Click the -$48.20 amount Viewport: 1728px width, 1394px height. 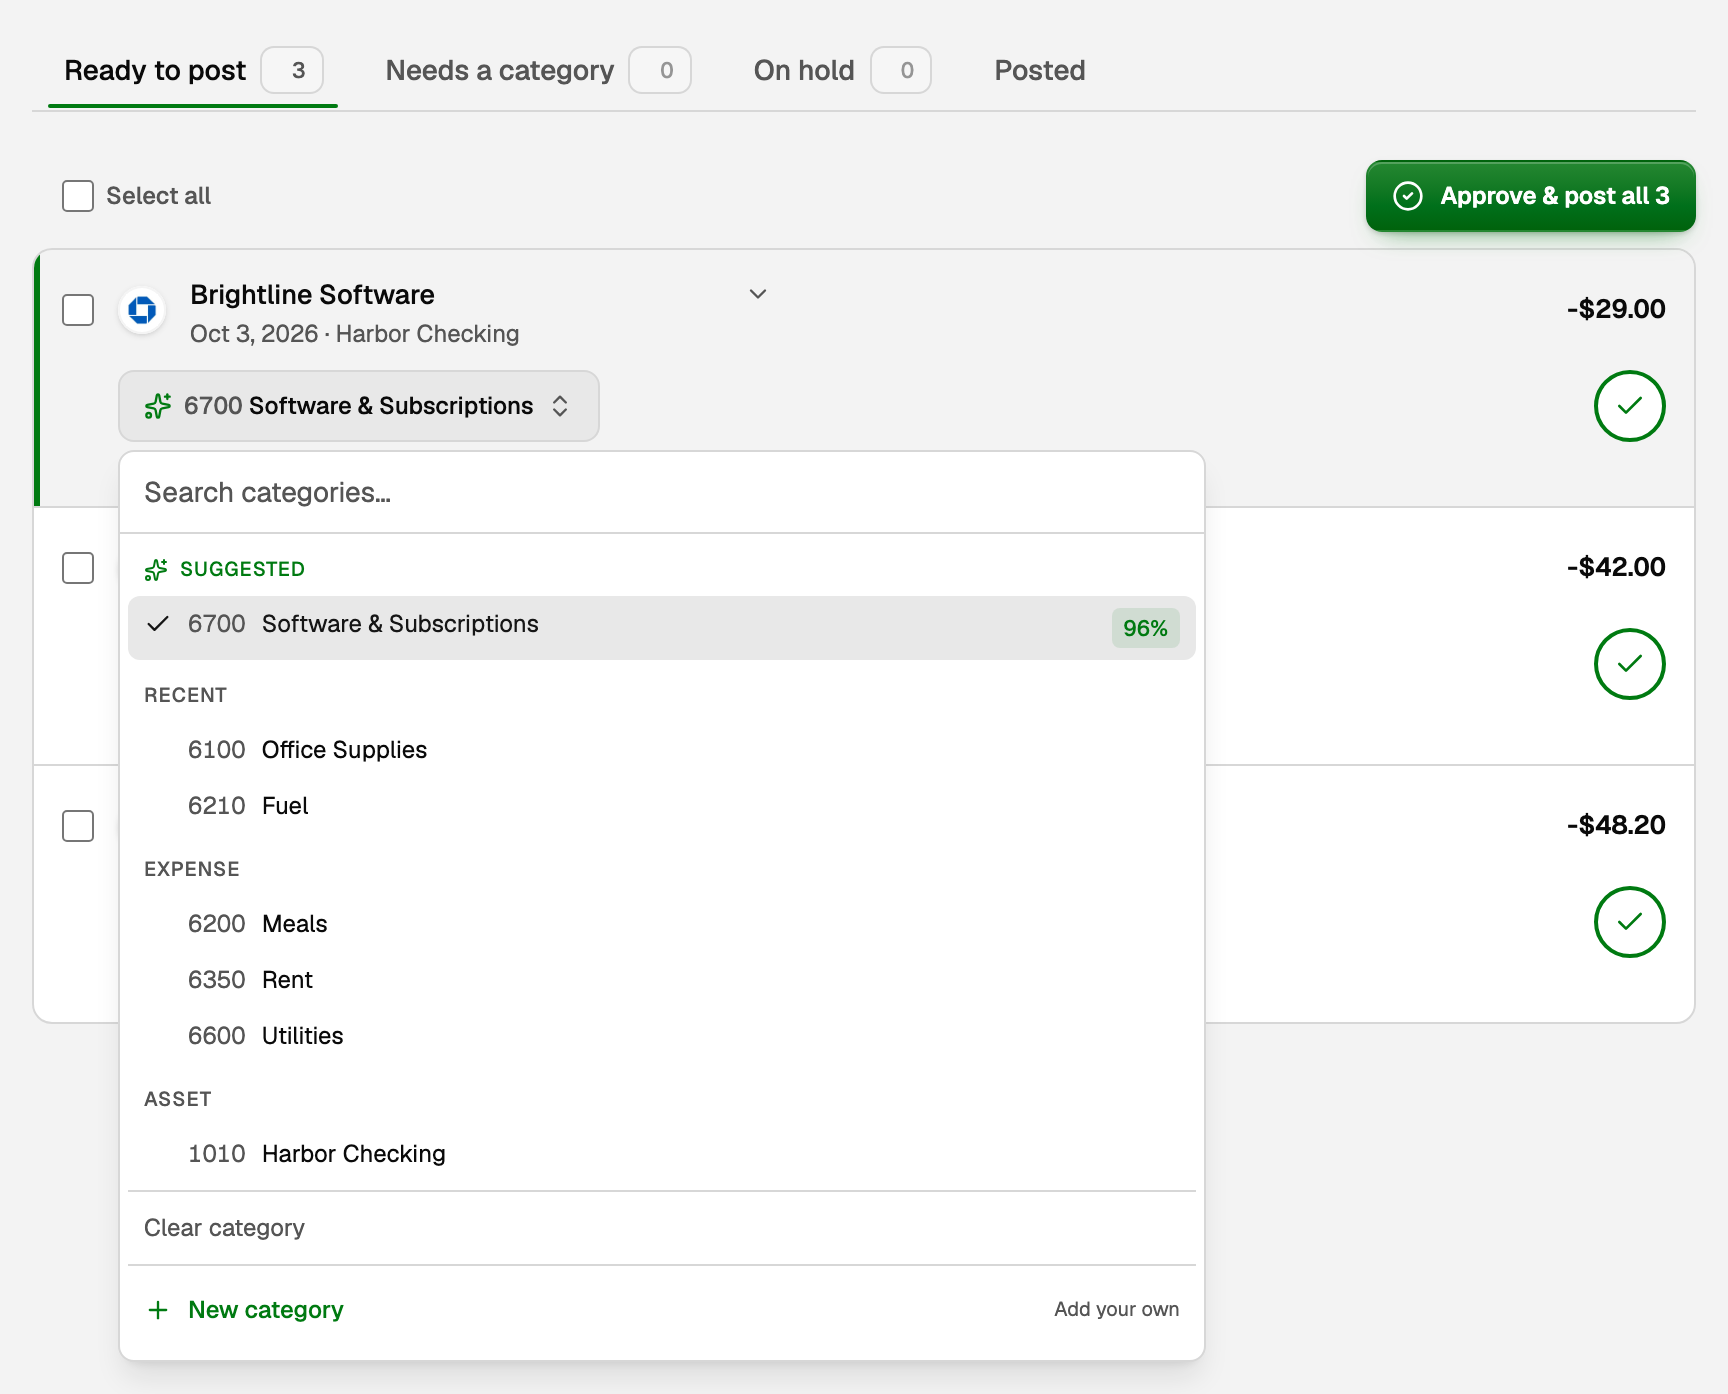pos(1616,825)
